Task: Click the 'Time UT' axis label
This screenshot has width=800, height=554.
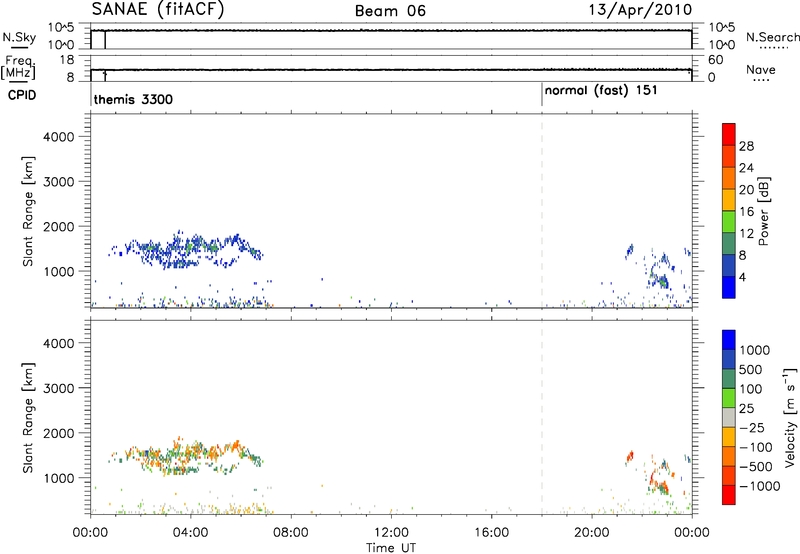Action: tap(391, 548)
